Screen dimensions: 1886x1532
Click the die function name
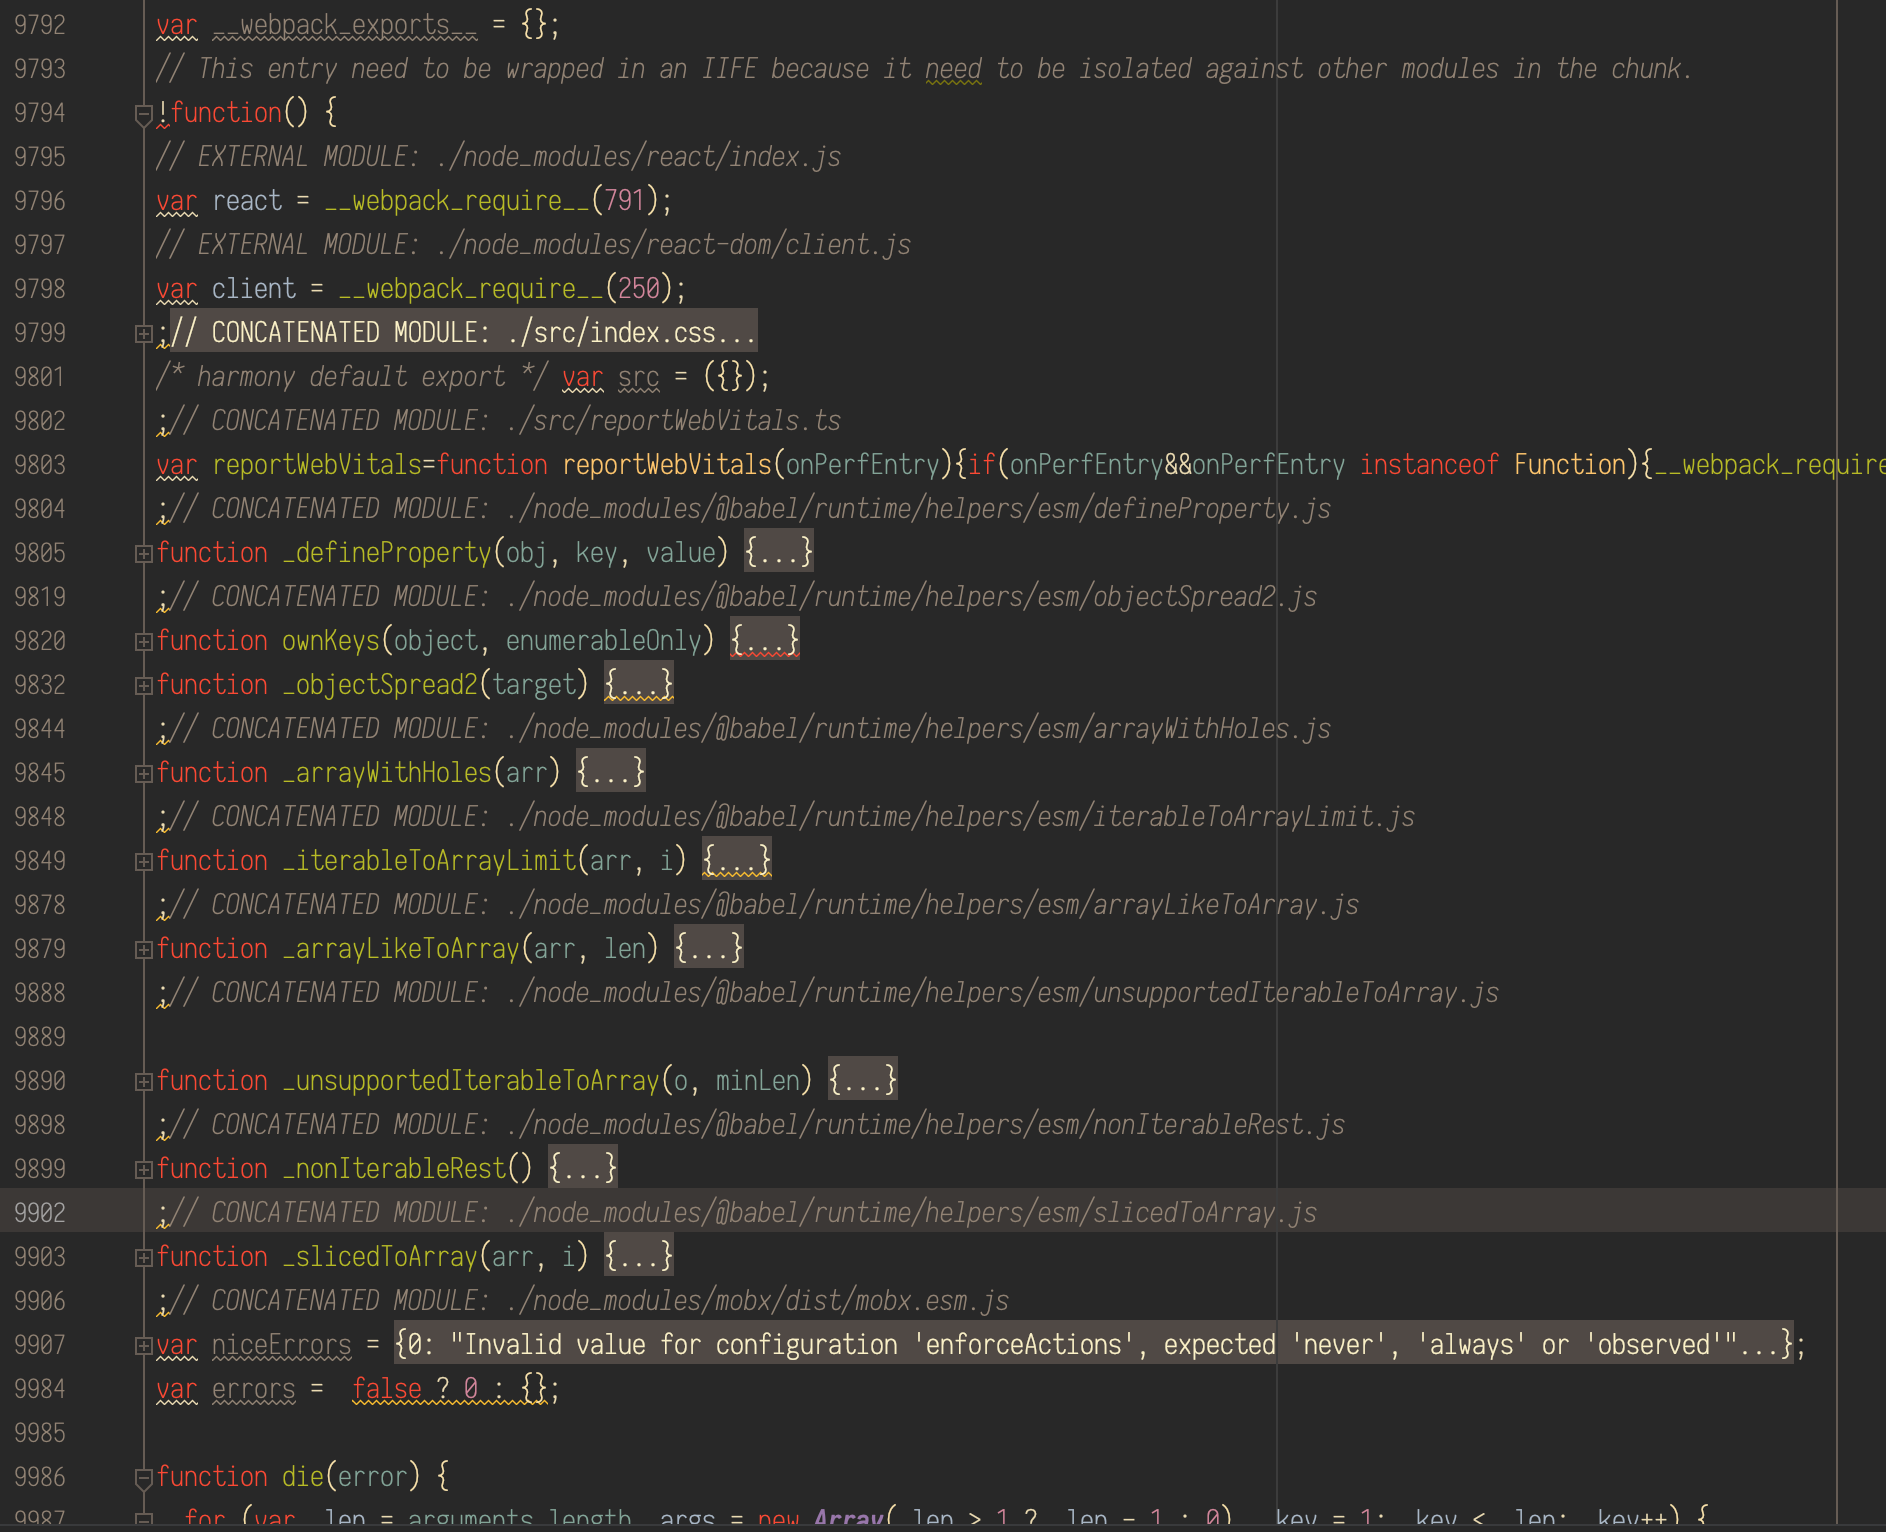click(303, 1477)
